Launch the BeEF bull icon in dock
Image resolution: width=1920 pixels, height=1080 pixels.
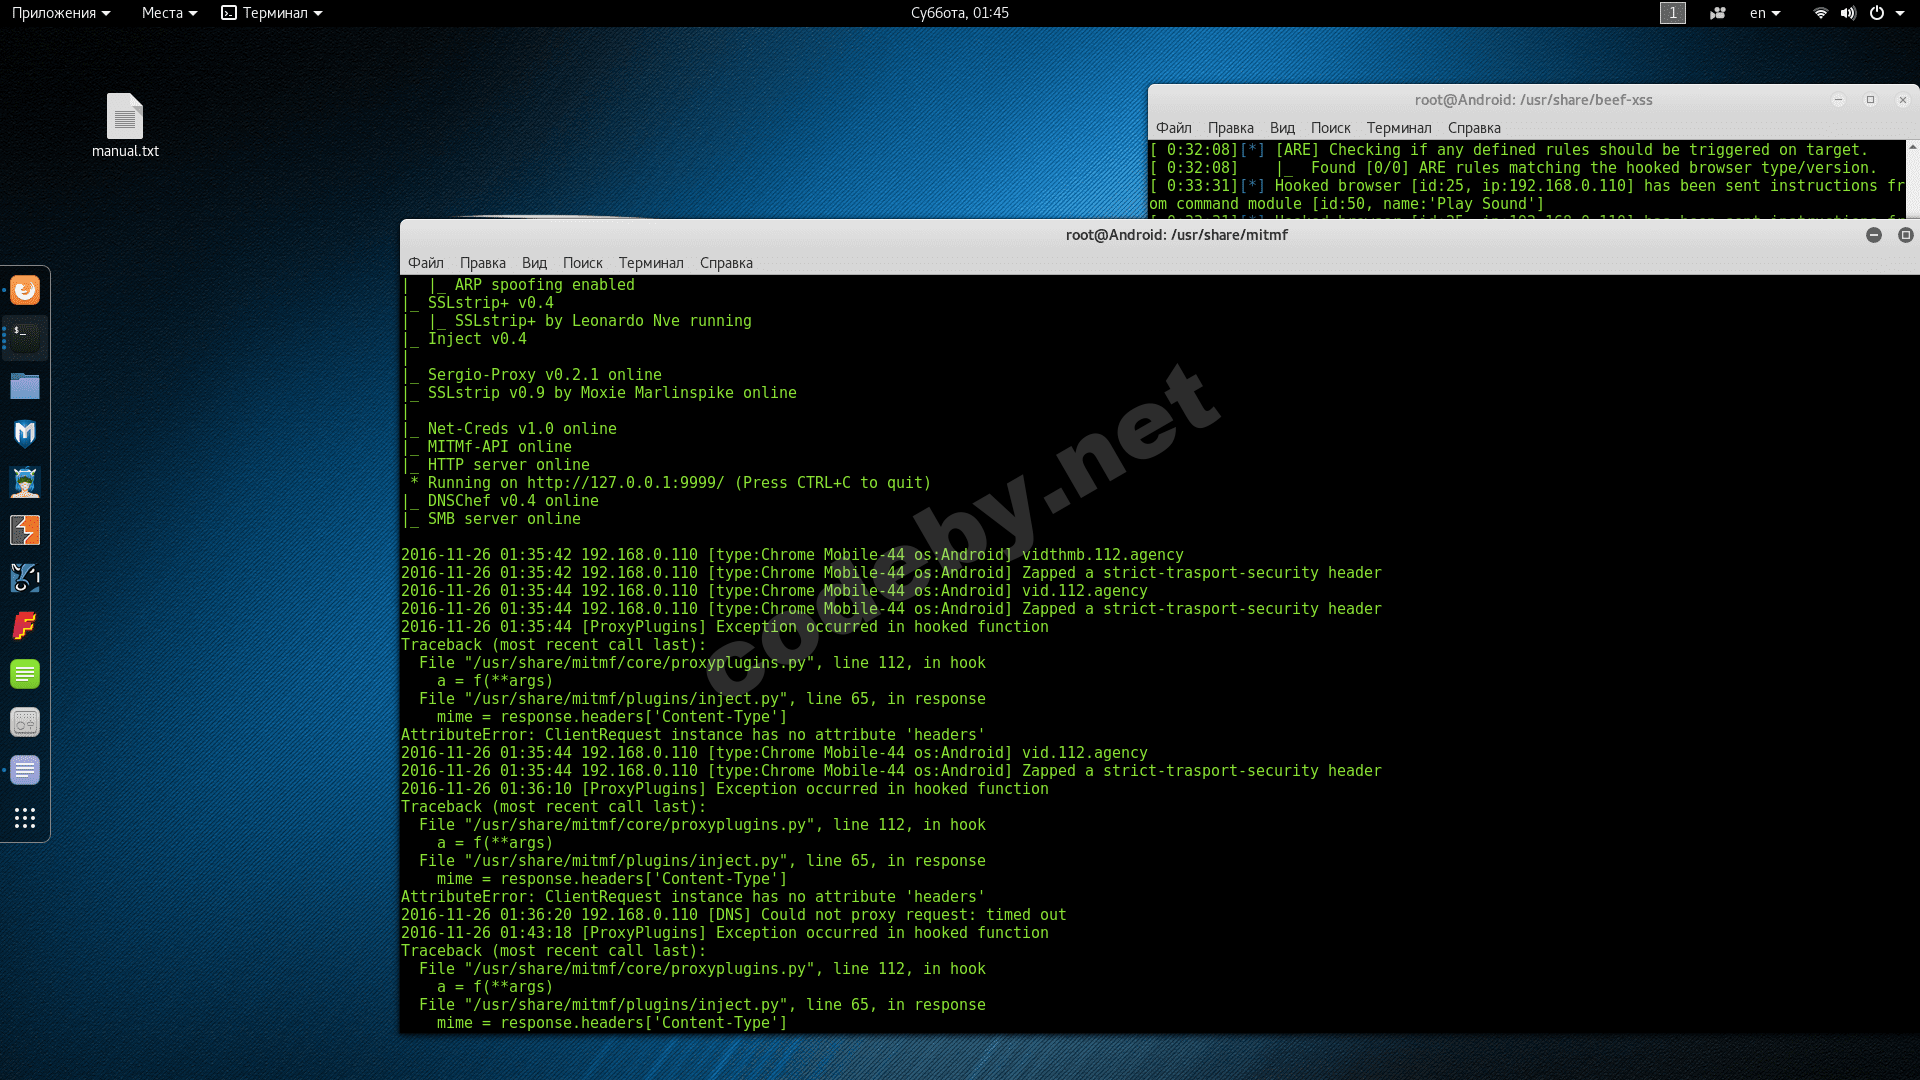tap(25, 578)
